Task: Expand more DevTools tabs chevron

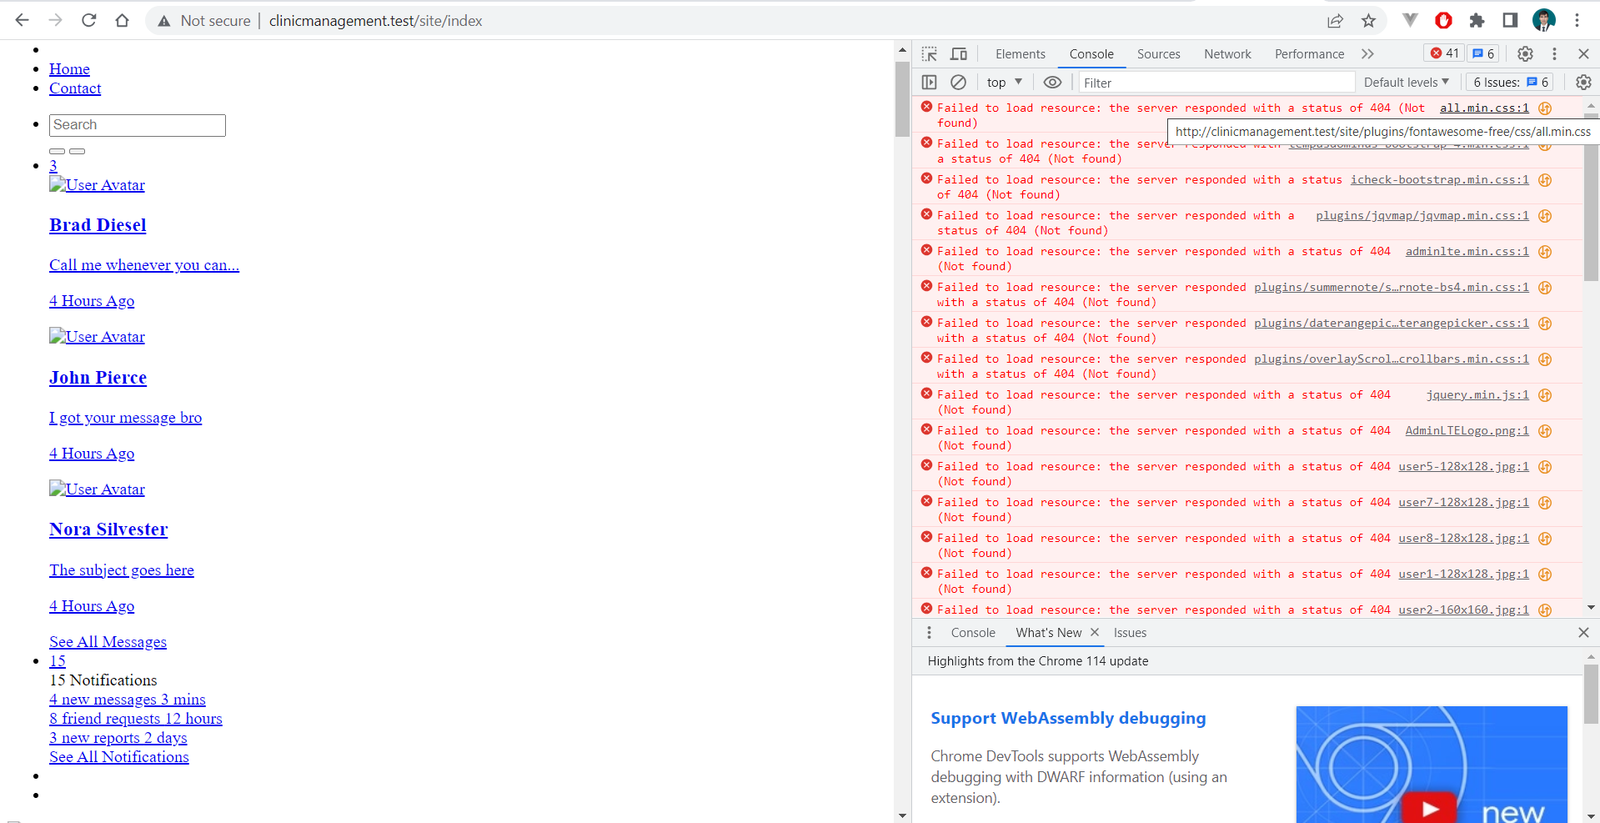Action: (1367, 54)
